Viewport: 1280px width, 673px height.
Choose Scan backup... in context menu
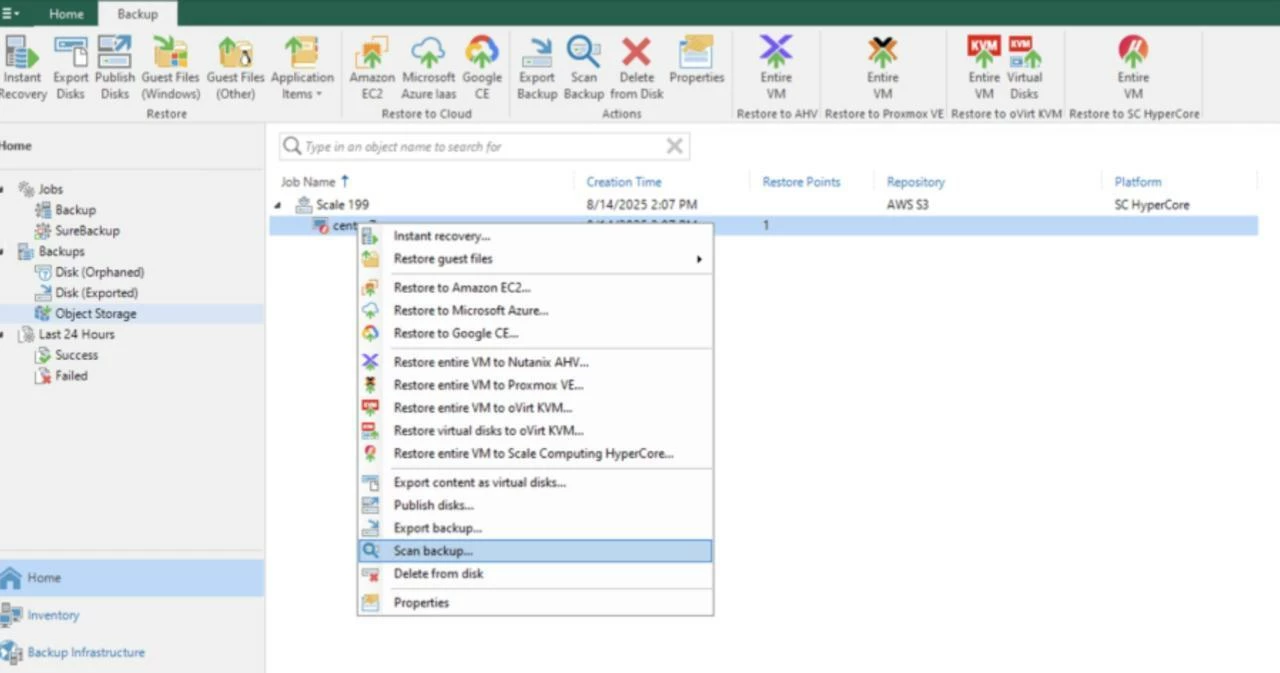point(535,551)
